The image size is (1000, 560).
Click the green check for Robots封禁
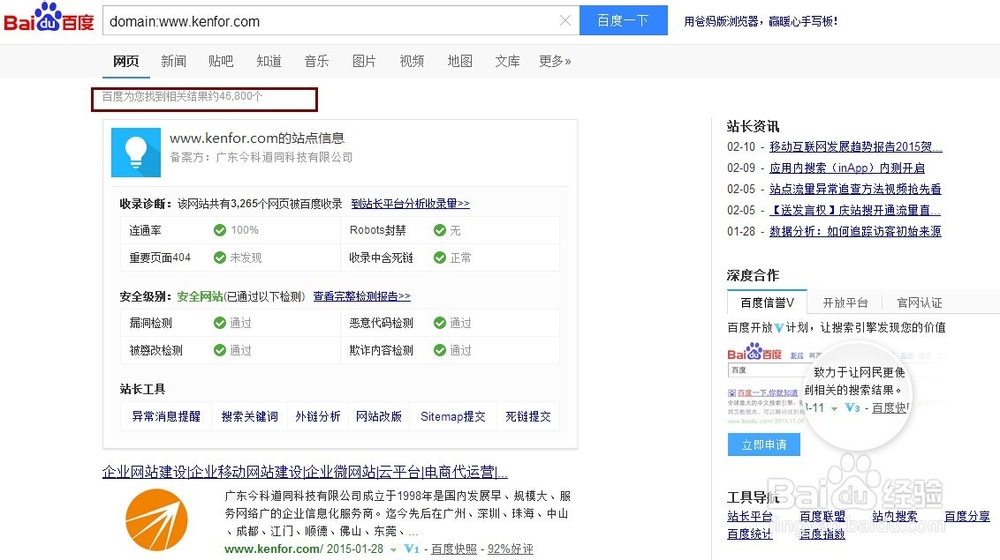click(439, 230)
